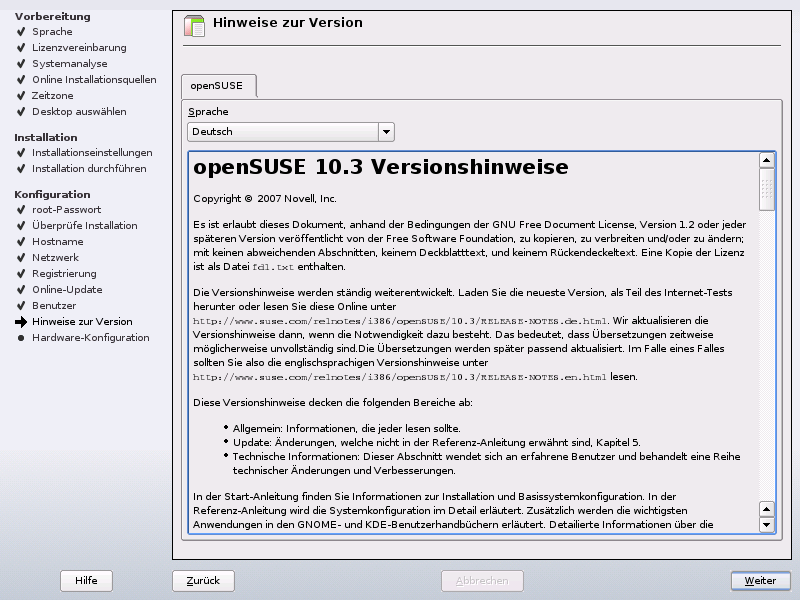Open help with the Hilfe button

tap(86, 581)
